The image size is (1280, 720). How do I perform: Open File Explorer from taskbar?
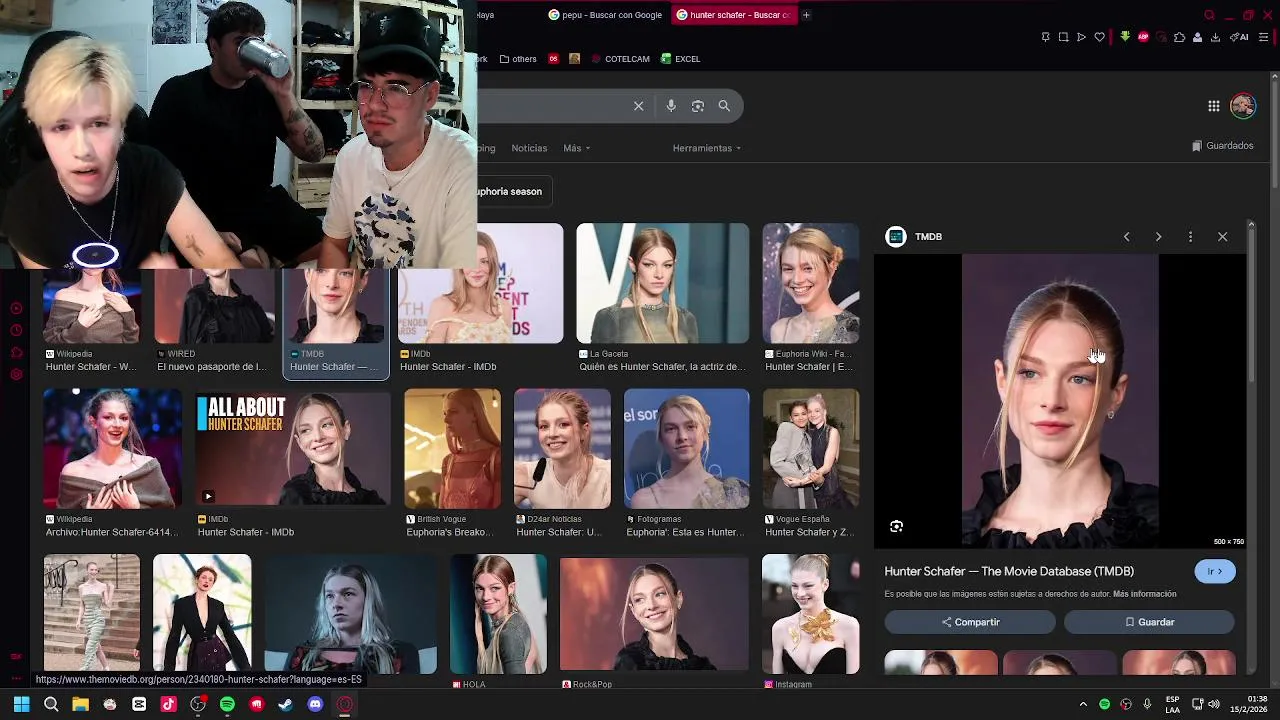tap(80, 704)
